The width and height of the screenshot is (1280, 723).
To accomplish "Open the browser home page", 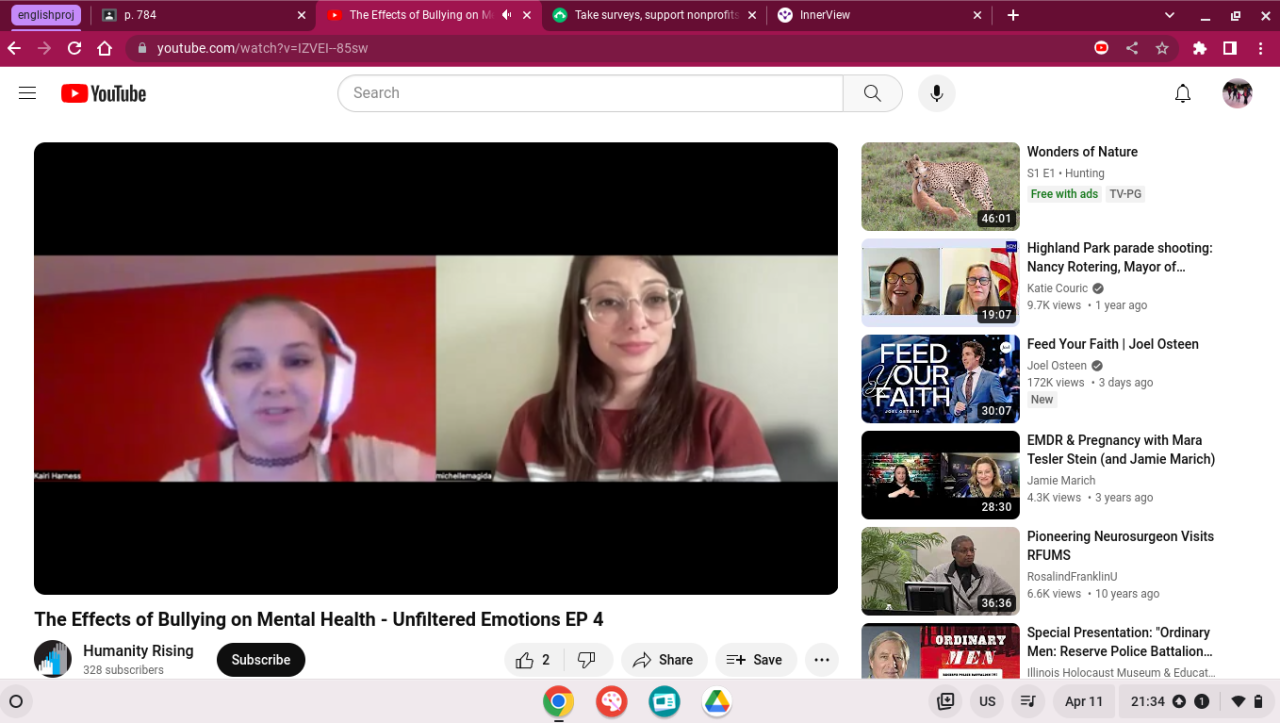I will [x=104, y=48].
